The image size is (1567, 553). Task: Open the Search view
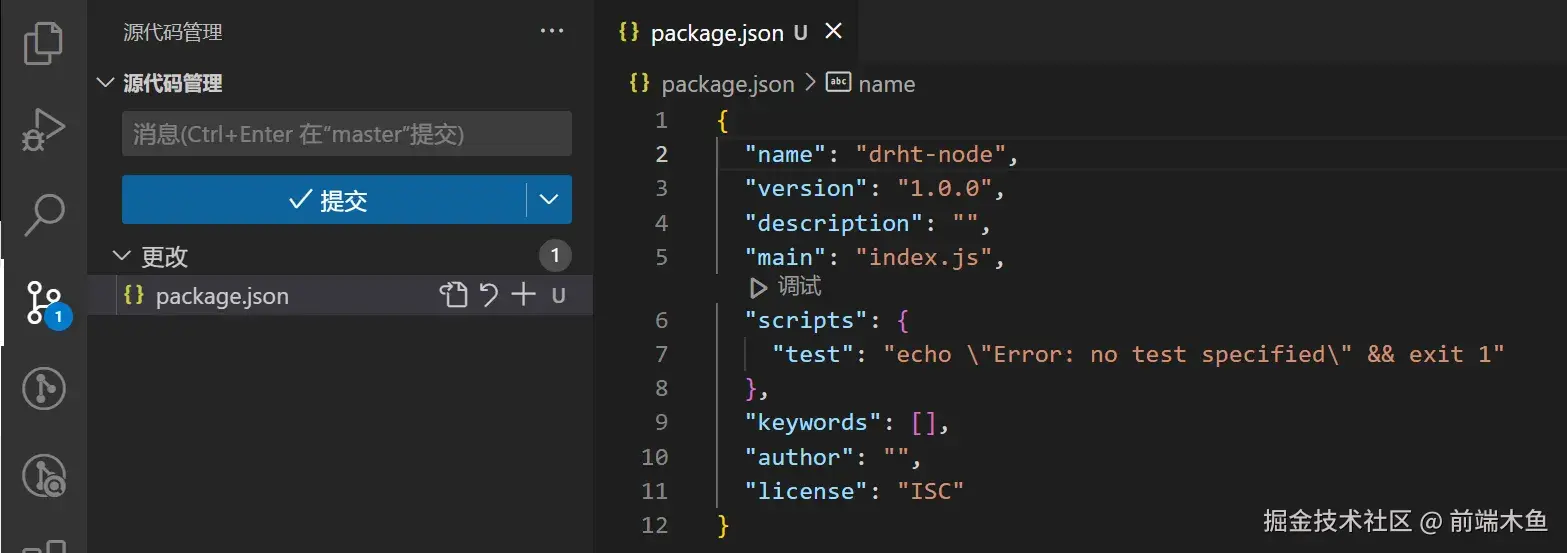tap(43, 214)
